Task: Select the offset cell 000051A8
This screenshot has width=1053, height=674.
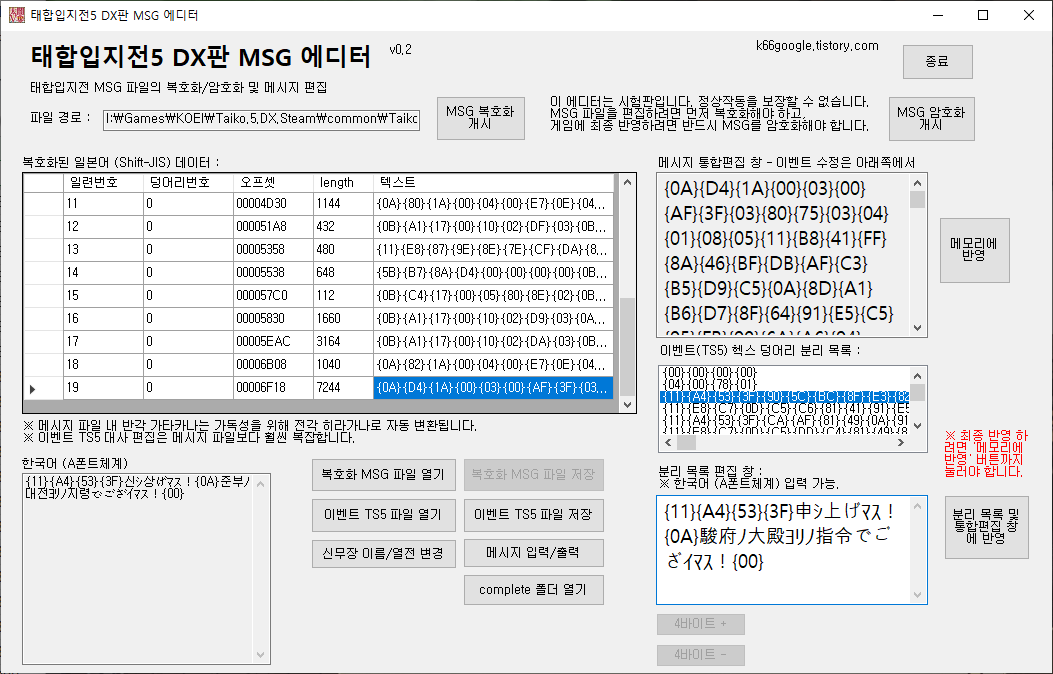Action: pyautogui.click(x=273, y=227)
